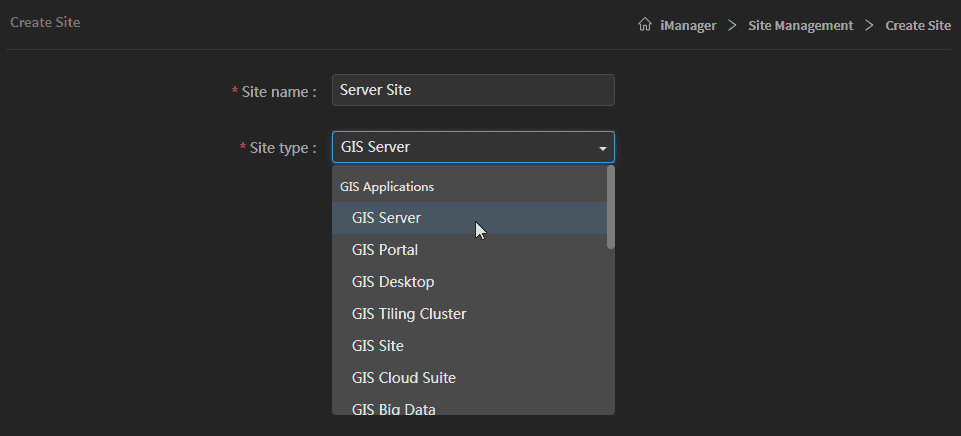Click the Create Site breadcrumb item
Viewport: 961px width, 436px height.
[917, 25]
